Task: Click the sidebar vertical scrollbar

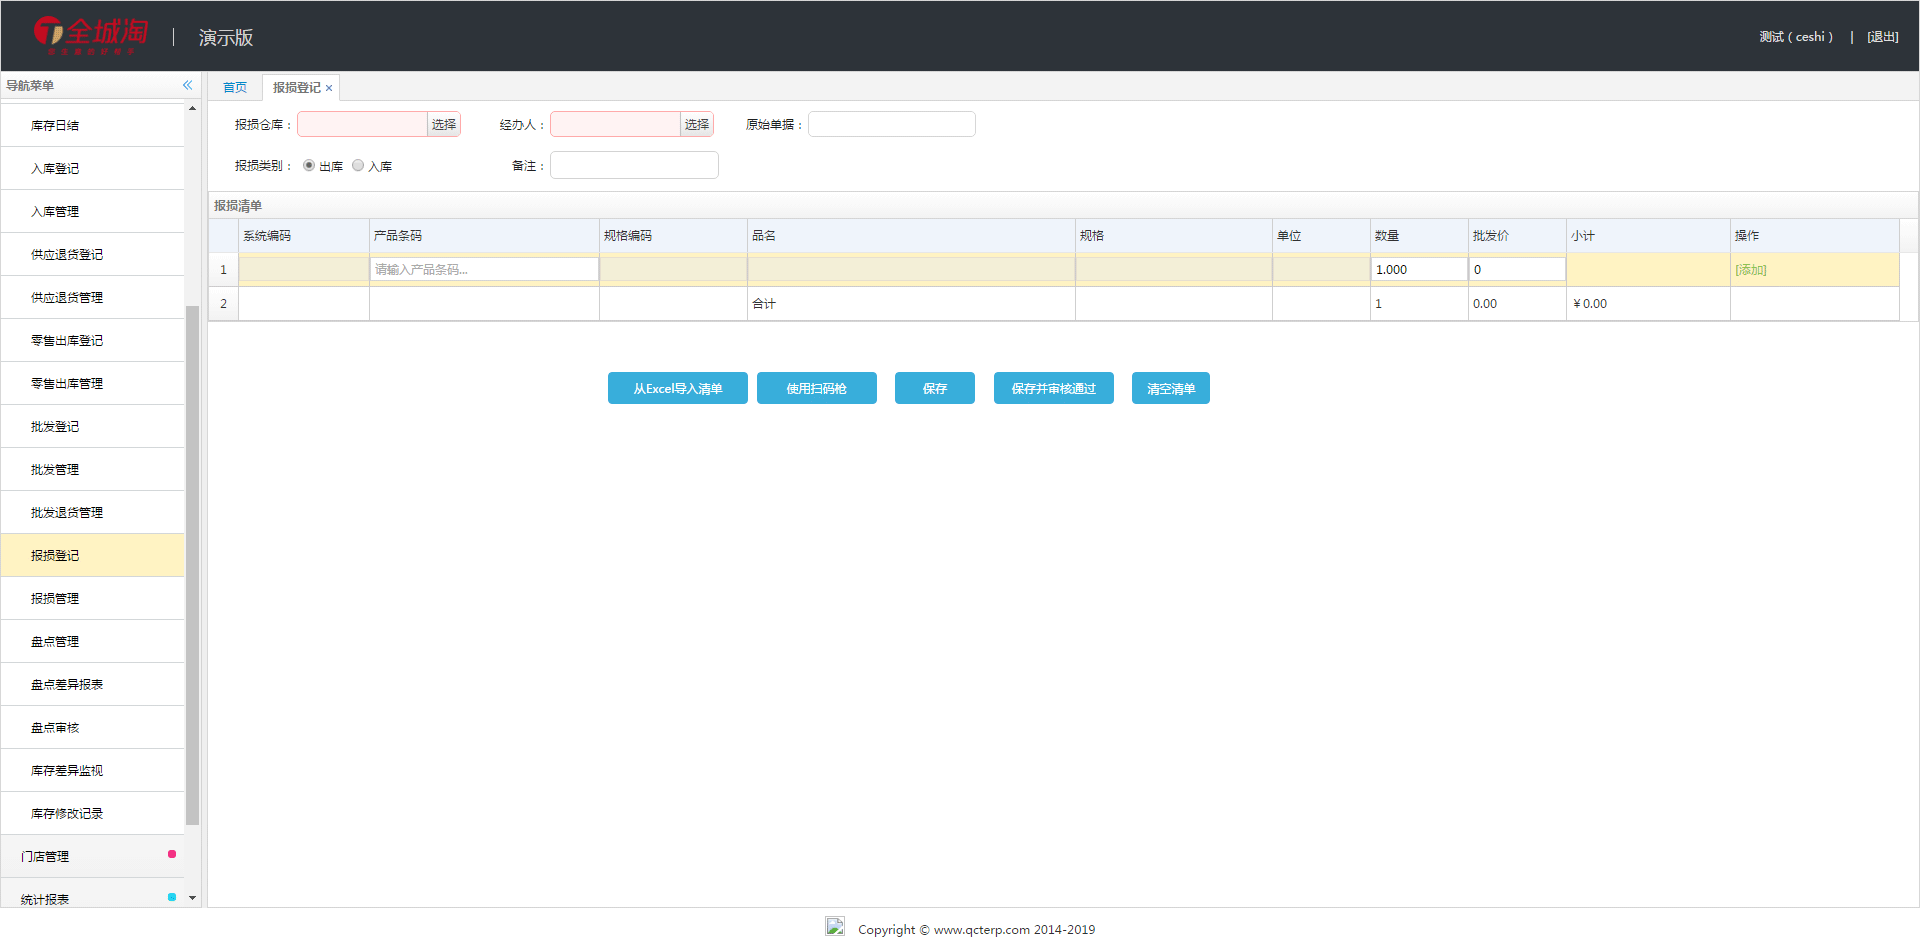Action: click(192, 560)
